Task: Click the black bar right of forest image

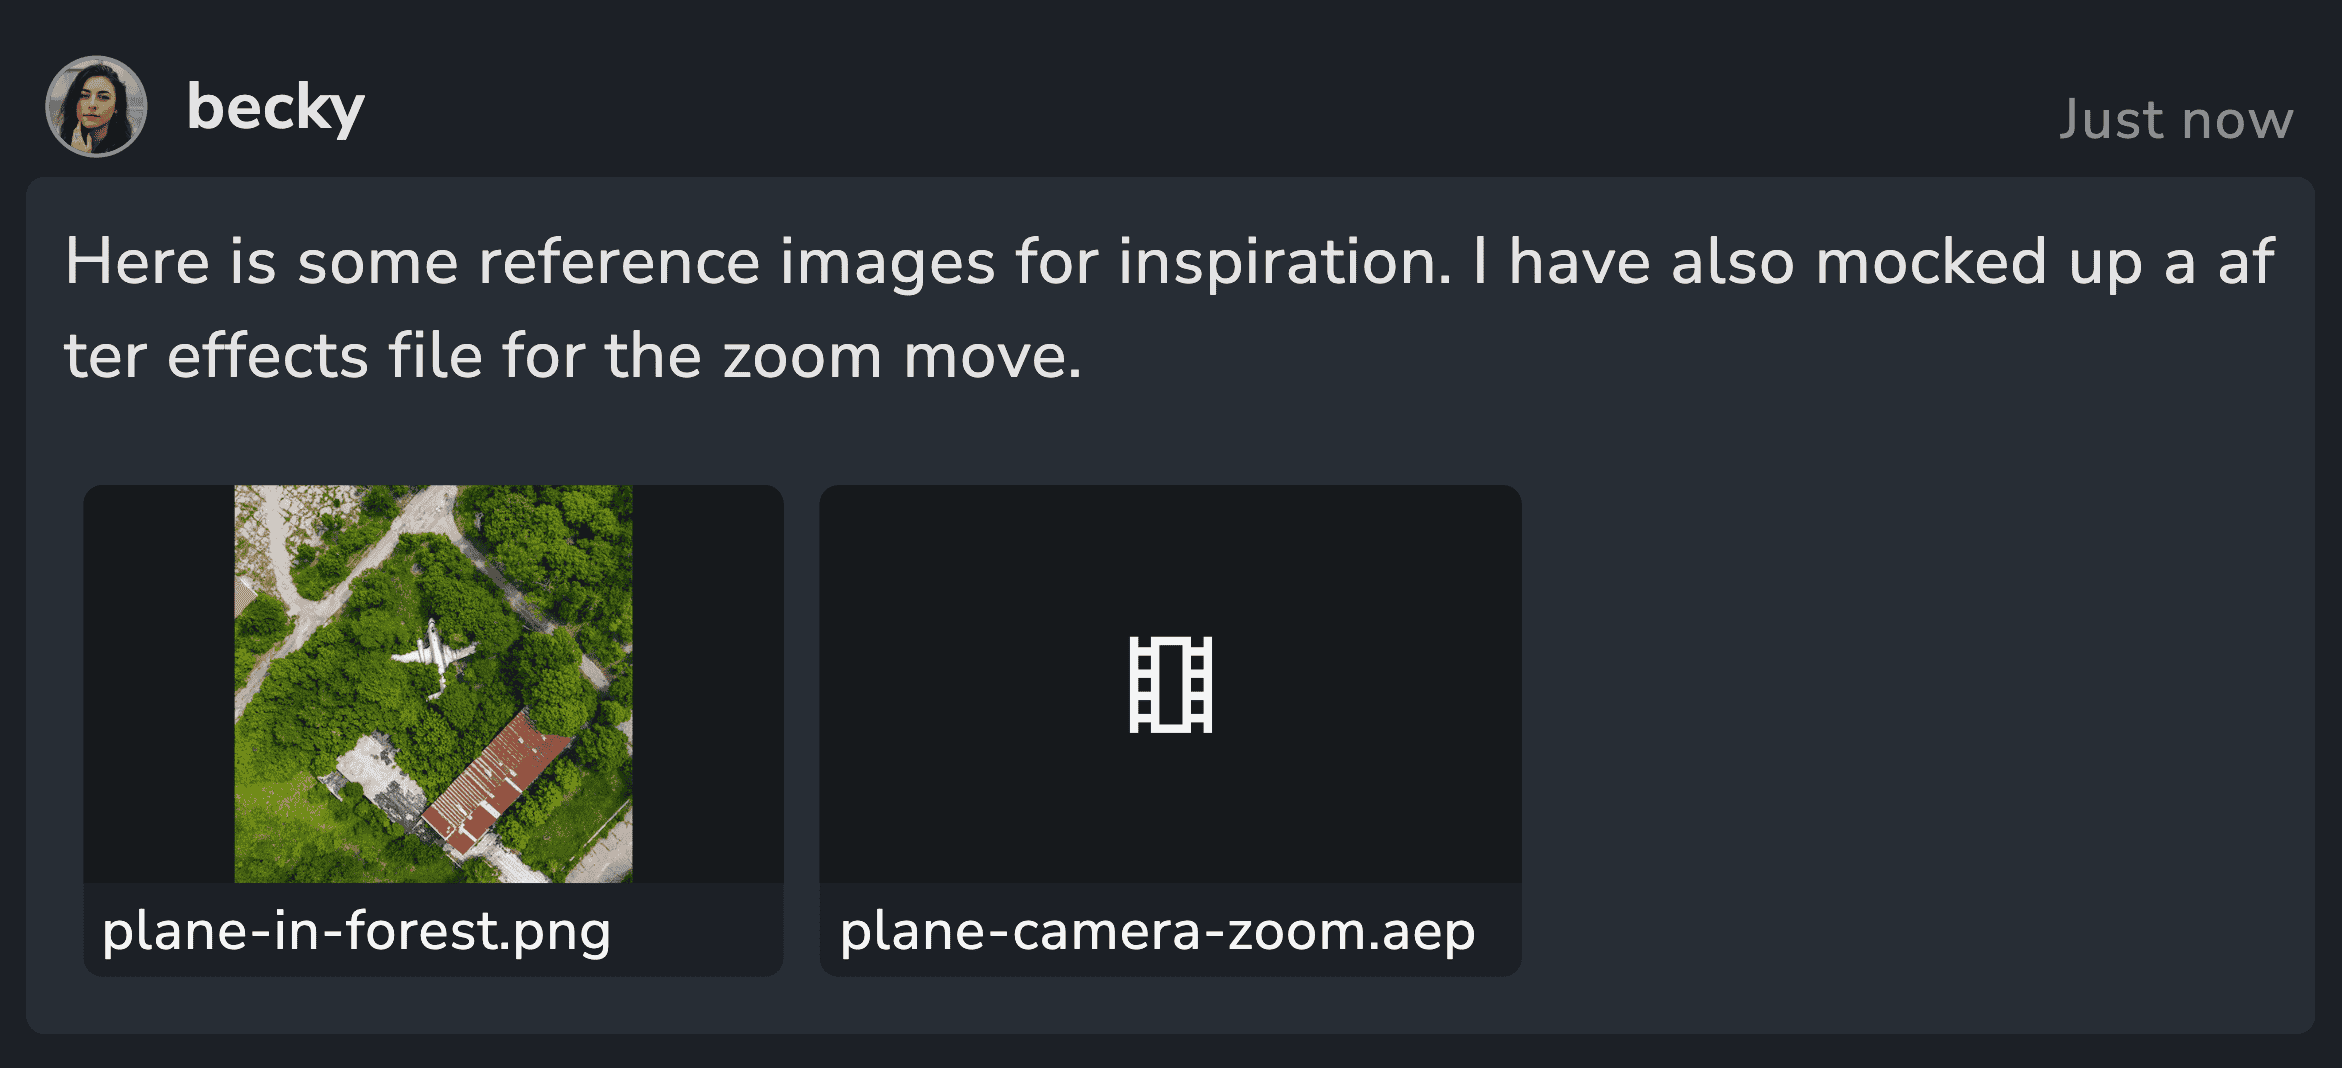Action: click(x=708, y=684)
